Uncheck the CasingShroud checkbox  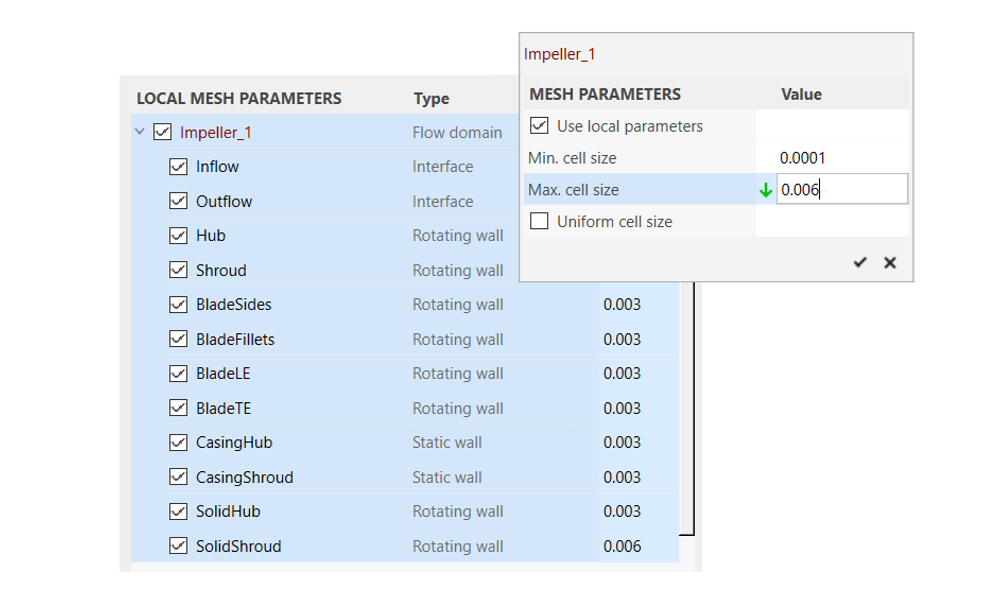pyautogui.click(x=178, y=477)
